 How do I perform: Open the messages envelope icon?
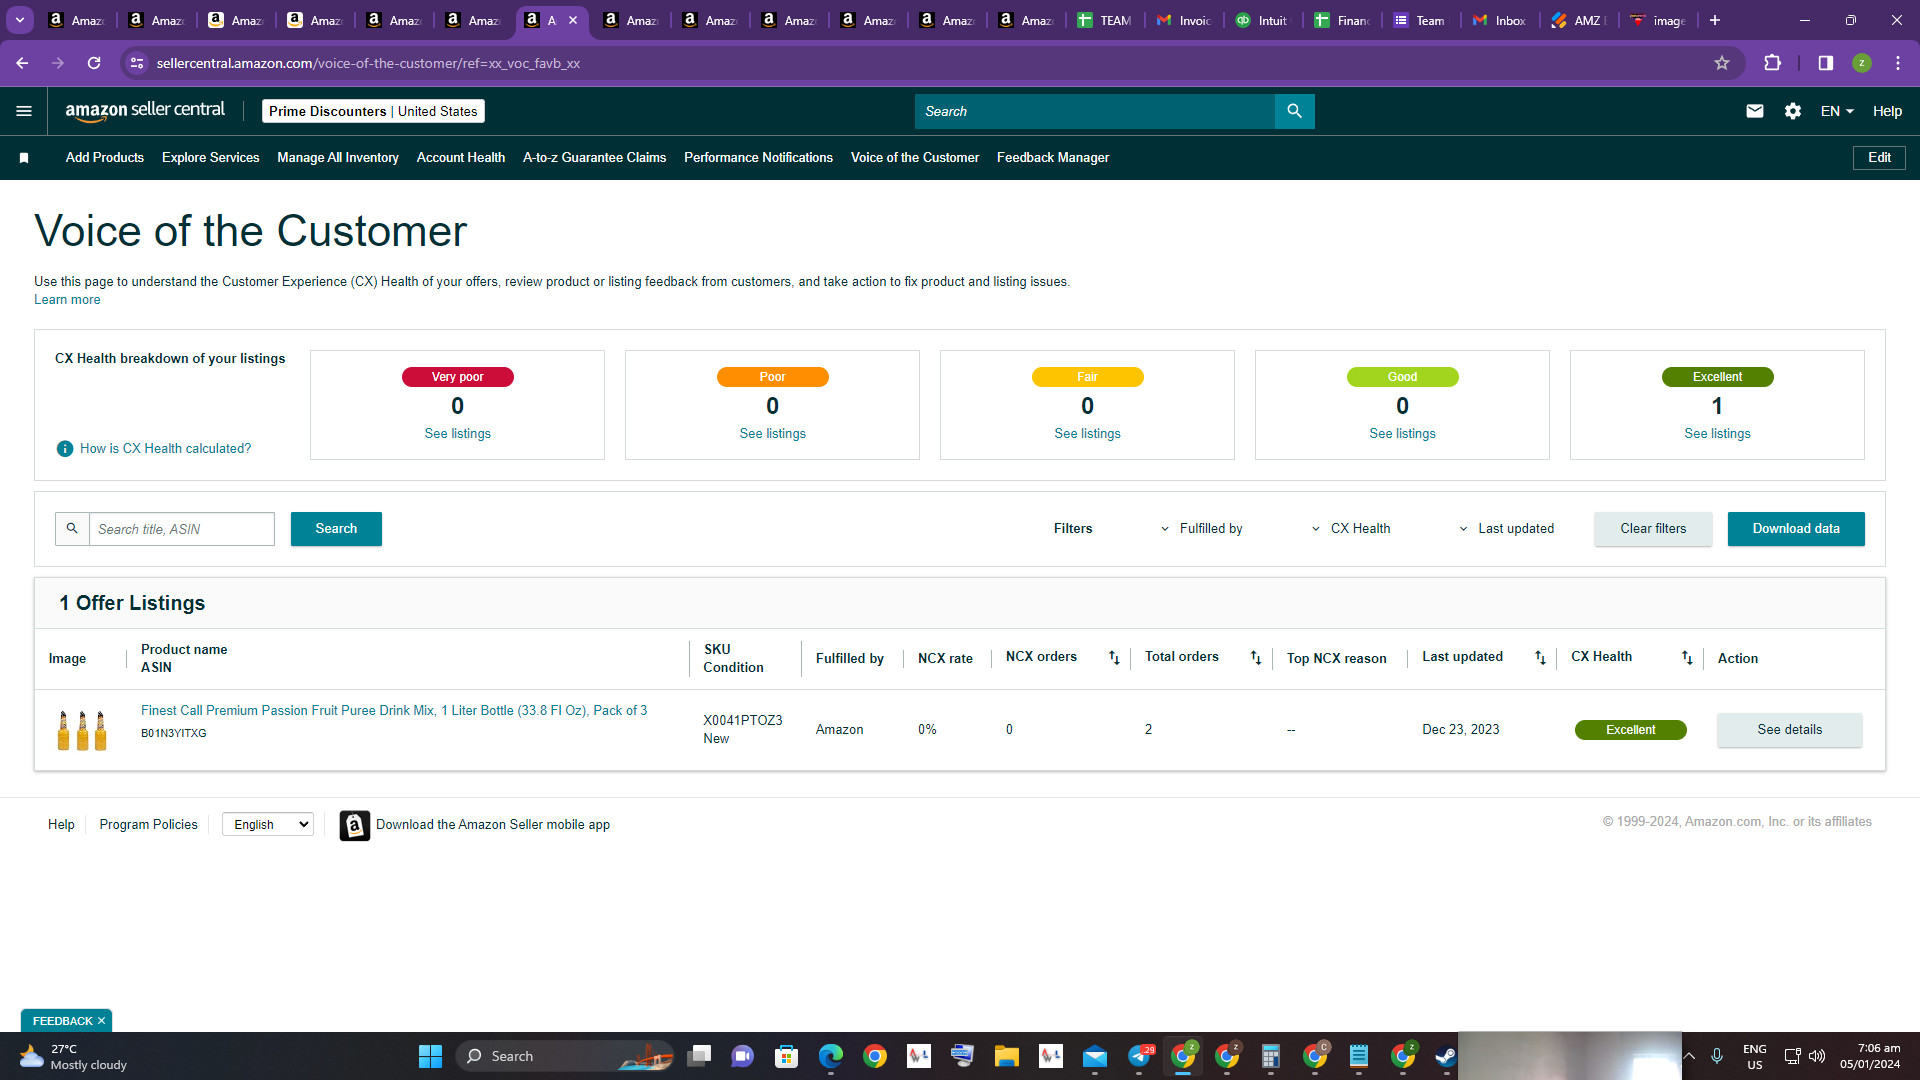pyautogui.click(x=1754, y=111)
